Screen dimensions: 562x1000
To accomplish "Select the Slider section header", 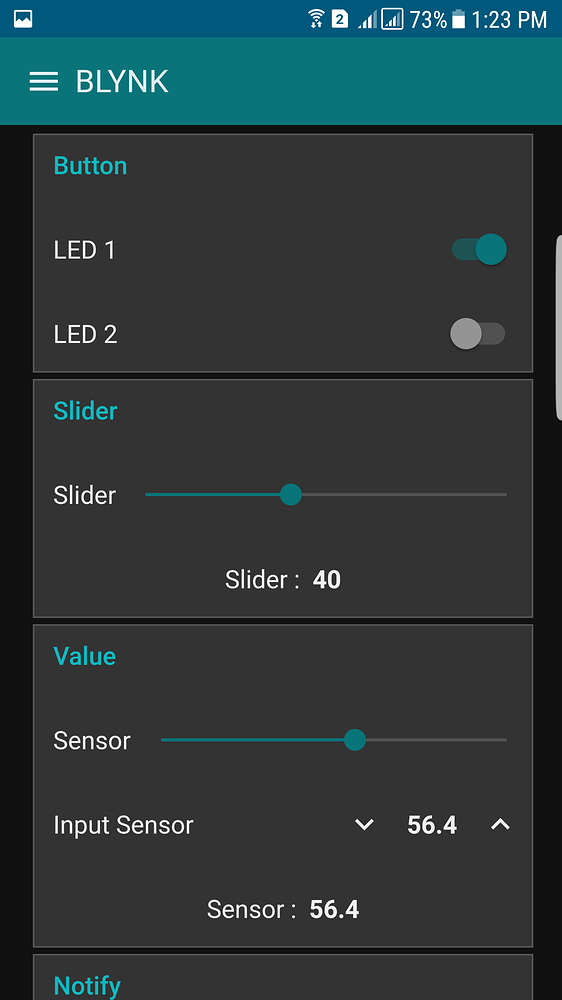I will tap(85, 411).
